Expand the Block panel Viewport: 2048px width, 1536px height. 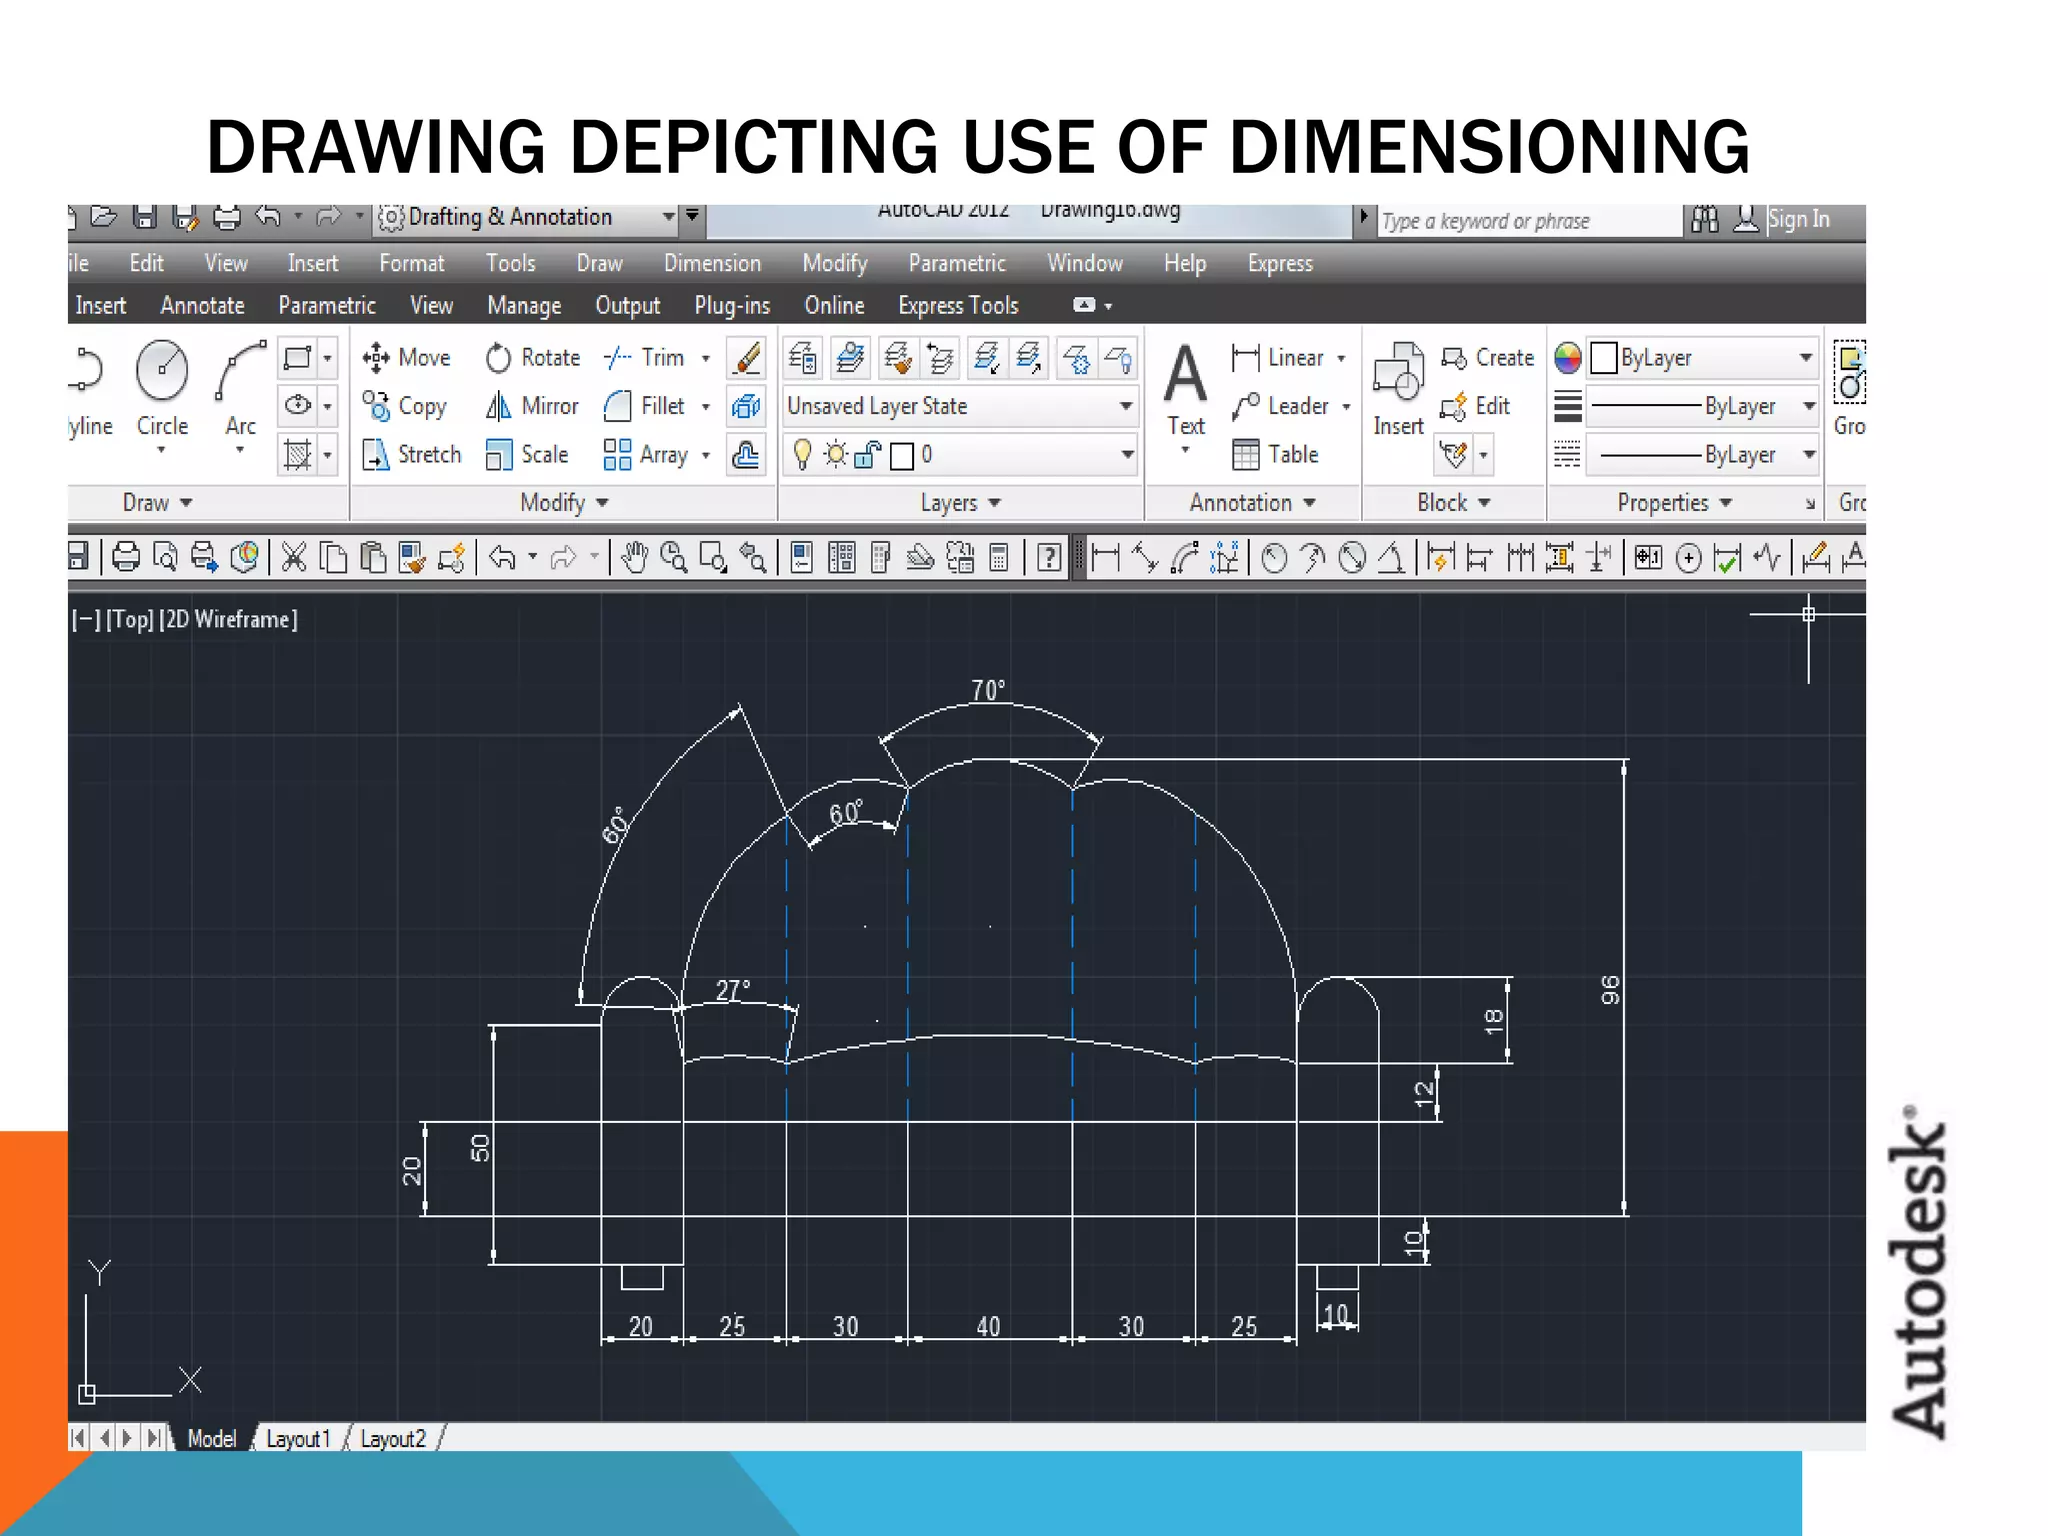tap(1453, 503)
